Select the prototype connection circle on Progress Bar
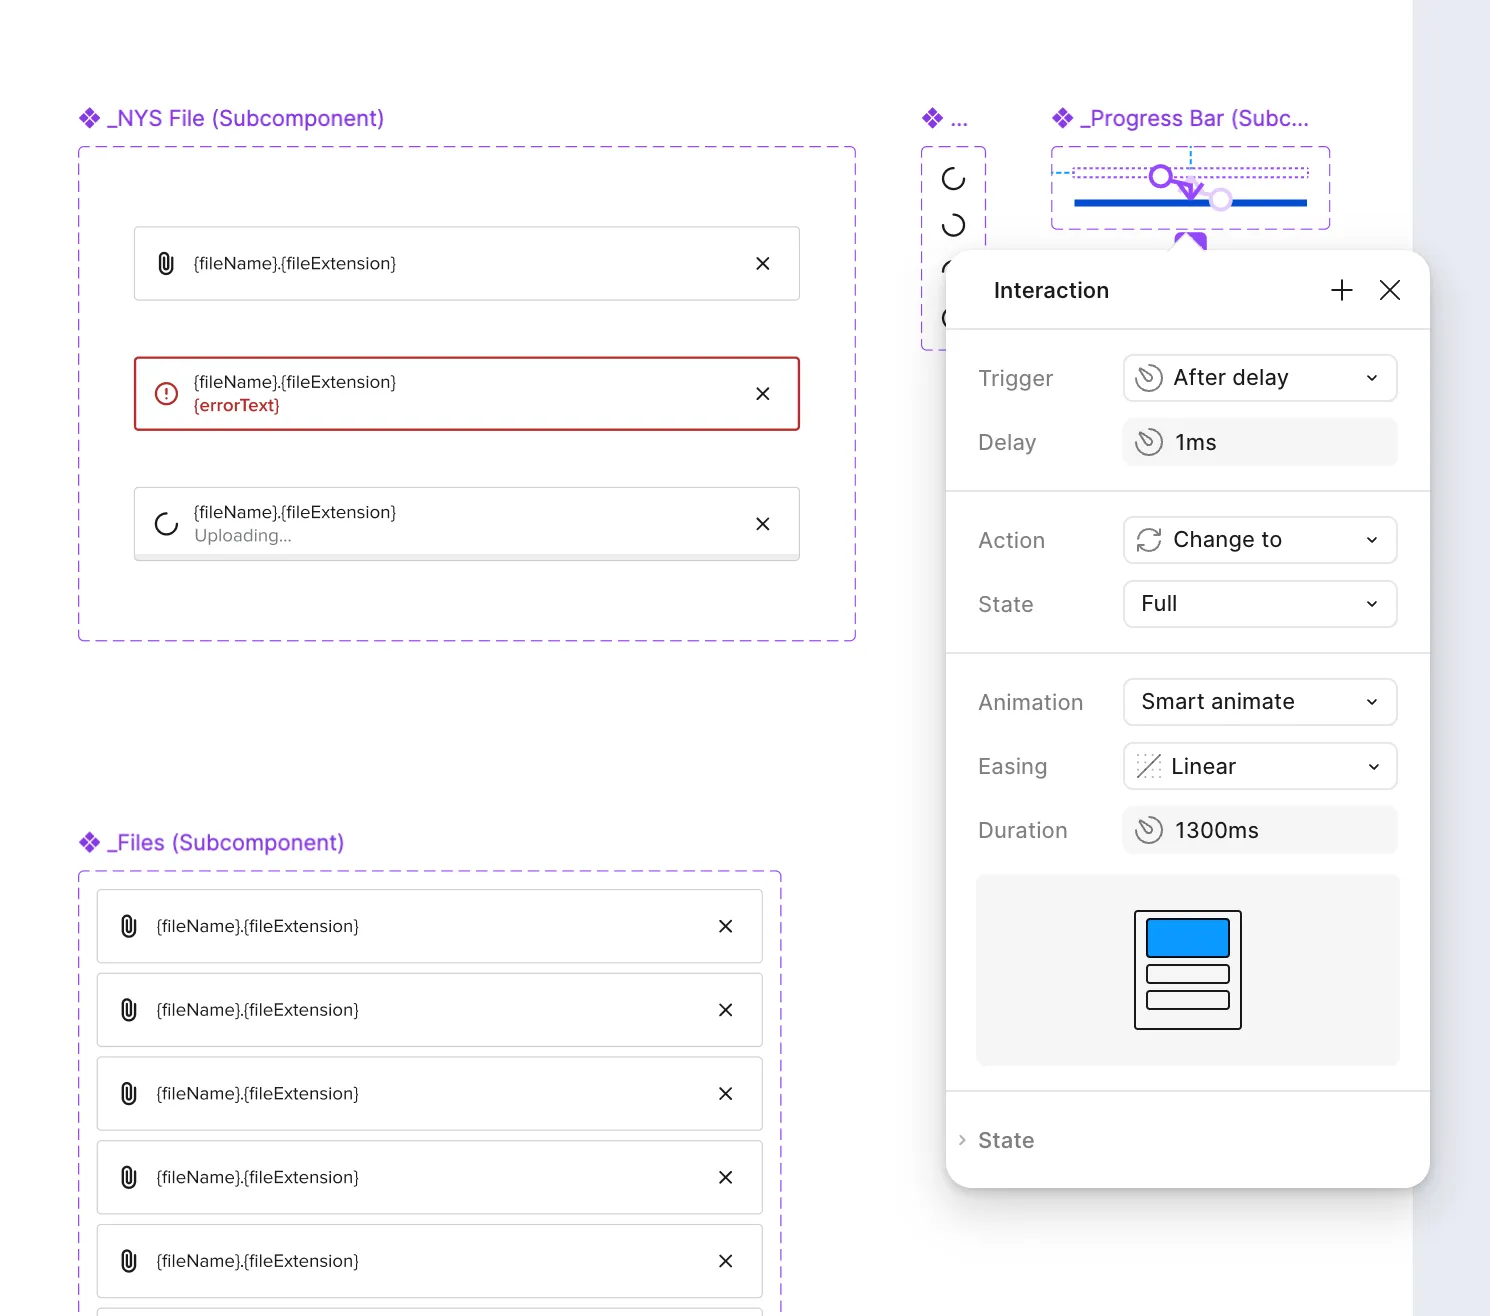The image size is (1490, 1316). [1160, 177]
